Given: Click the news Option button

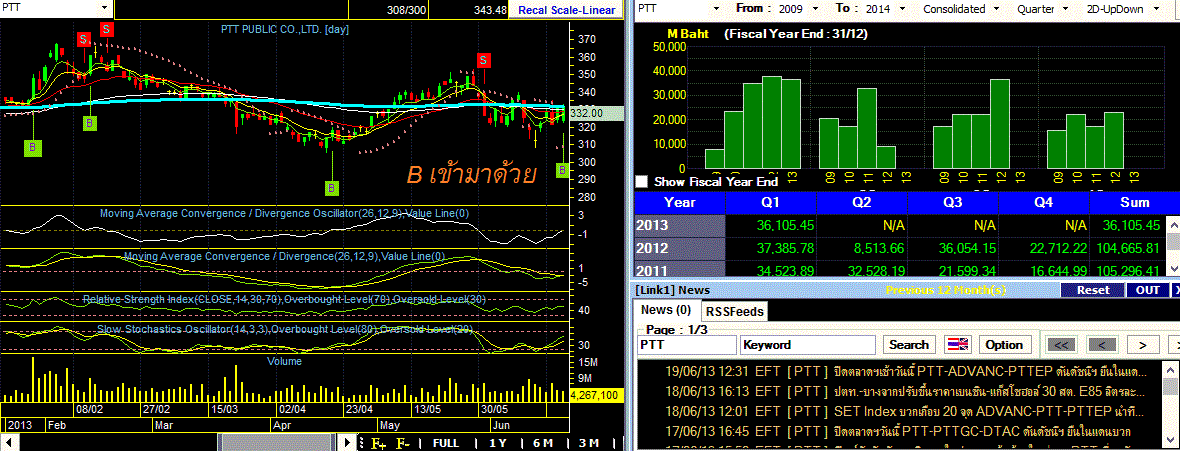Looking at the screenshot, I should click(x=1005, y=345).
